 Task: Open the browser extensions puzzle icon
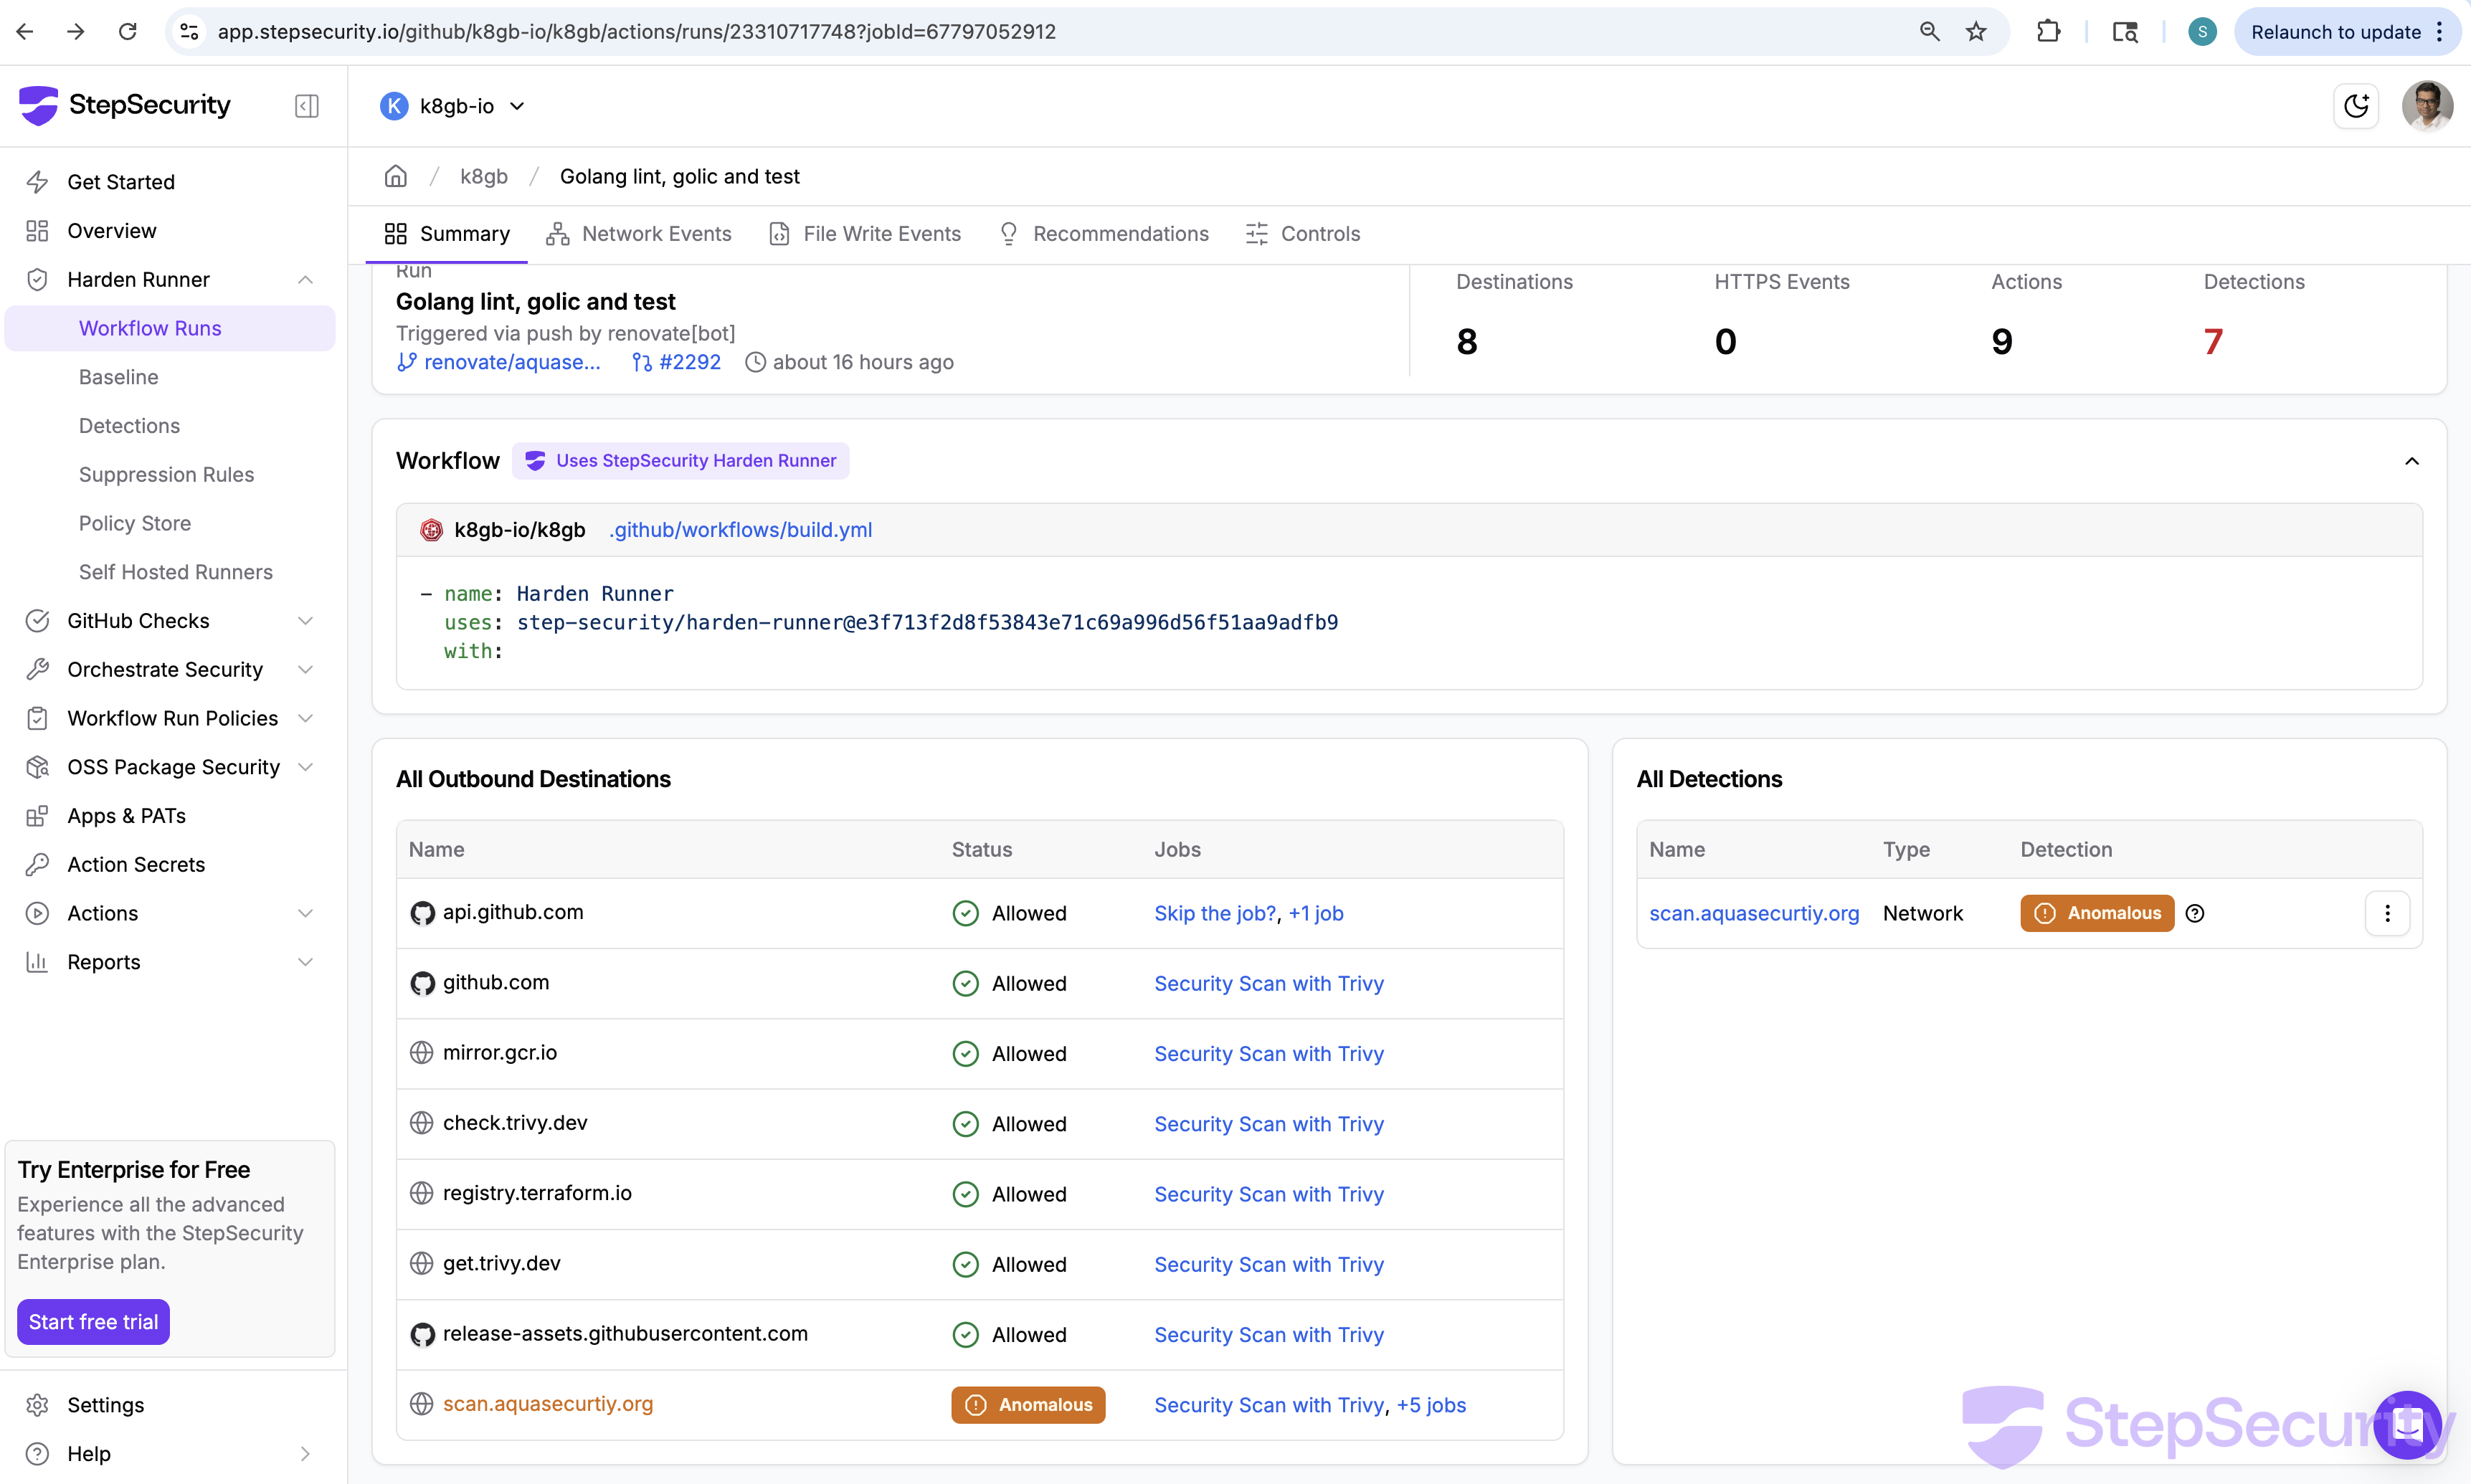click(2048, 32)
